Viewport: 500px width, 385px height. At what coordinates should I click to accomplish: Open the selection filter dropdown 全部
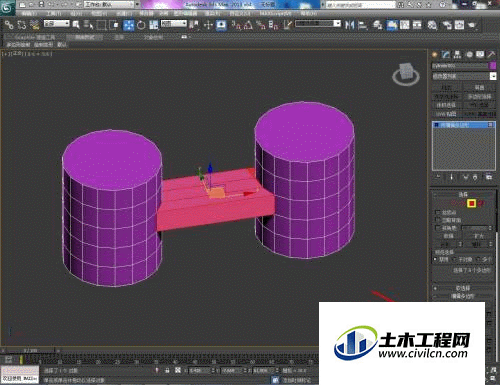click(x=57, y=24)
